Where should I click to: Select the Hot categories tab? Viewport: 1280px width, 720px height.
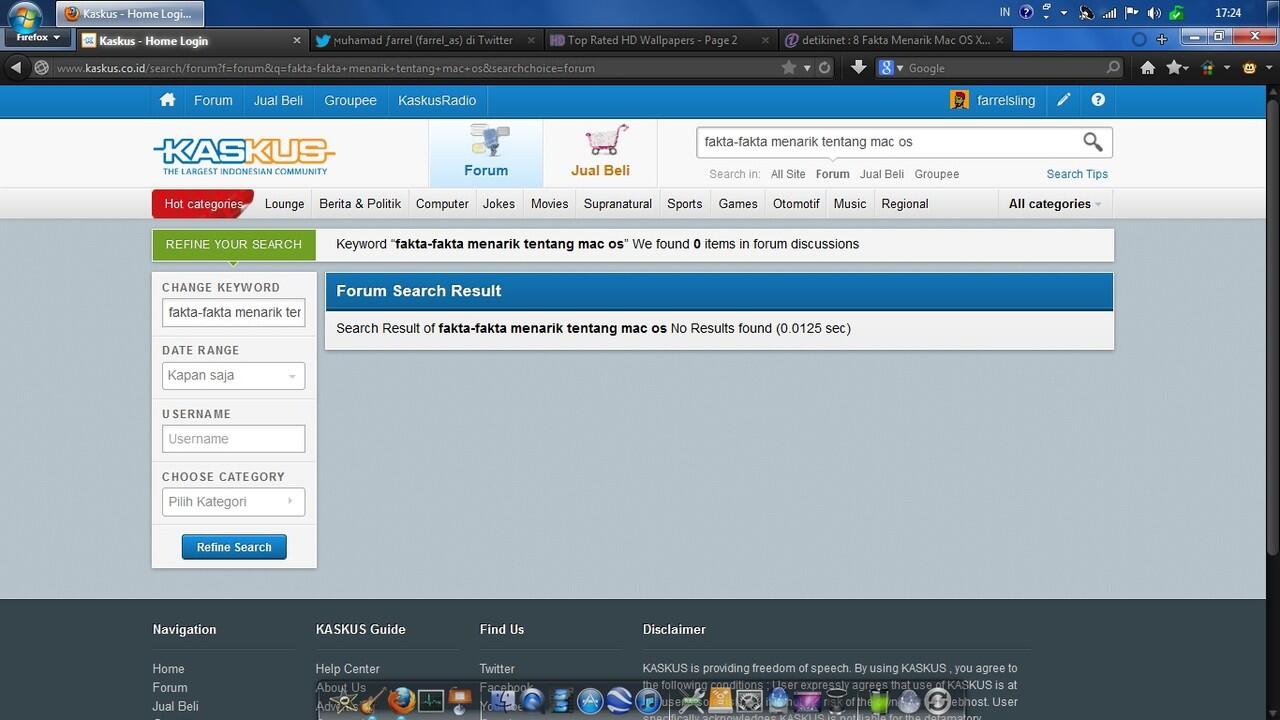(x=204, y=204)
